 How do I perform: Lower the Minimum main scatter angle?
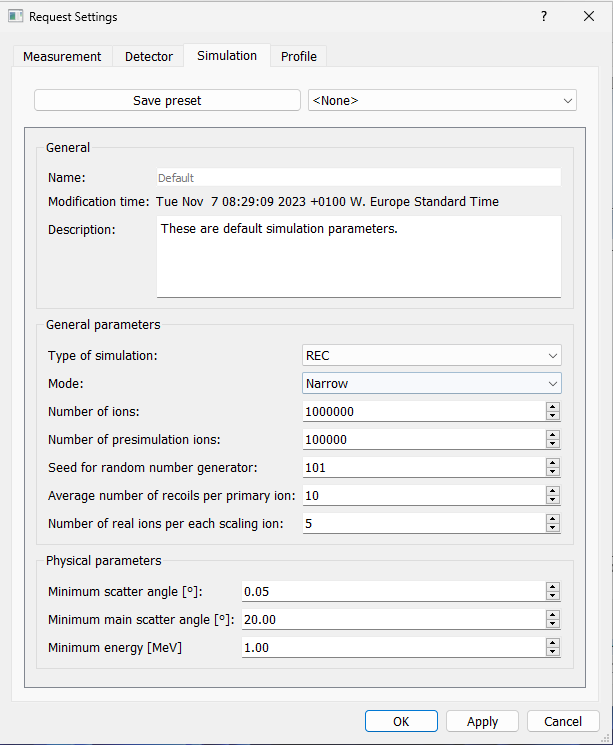tap(553, 624)
